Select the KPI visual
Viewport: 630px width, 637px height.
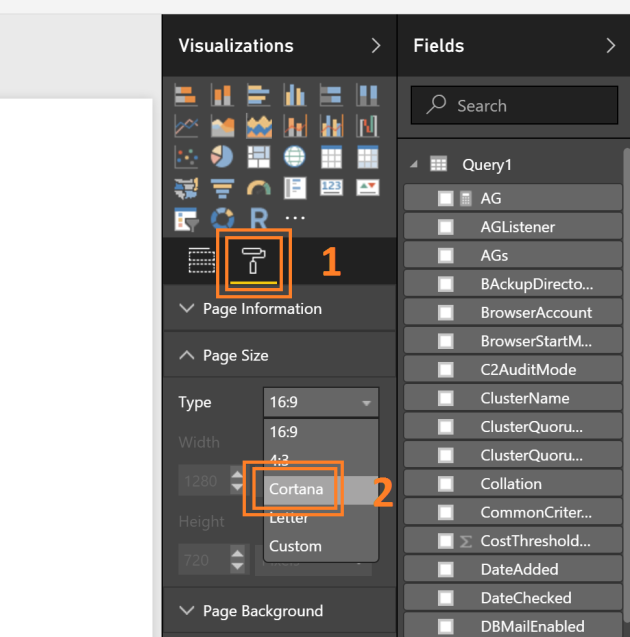click(x=368, y=188)
